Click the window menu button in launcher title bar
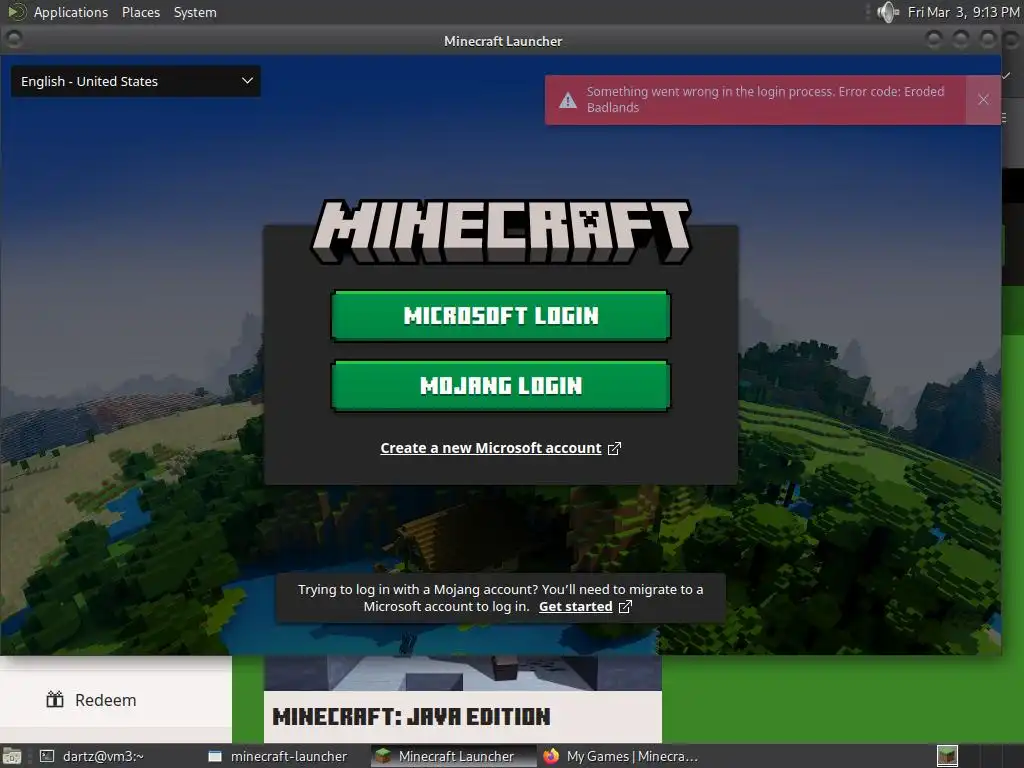 14,40
